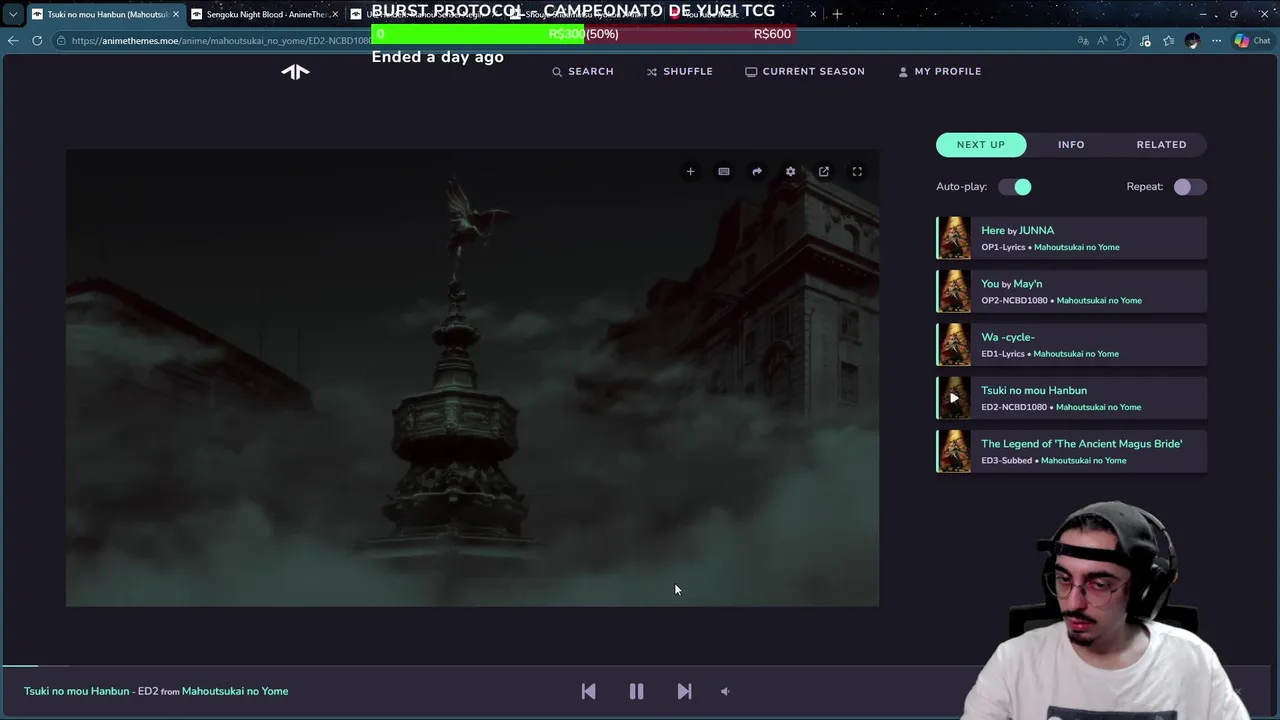Enter fullscreen mode on the video
The height and width of the screenshot is (720, 1280).
click(x=857, y=172)
